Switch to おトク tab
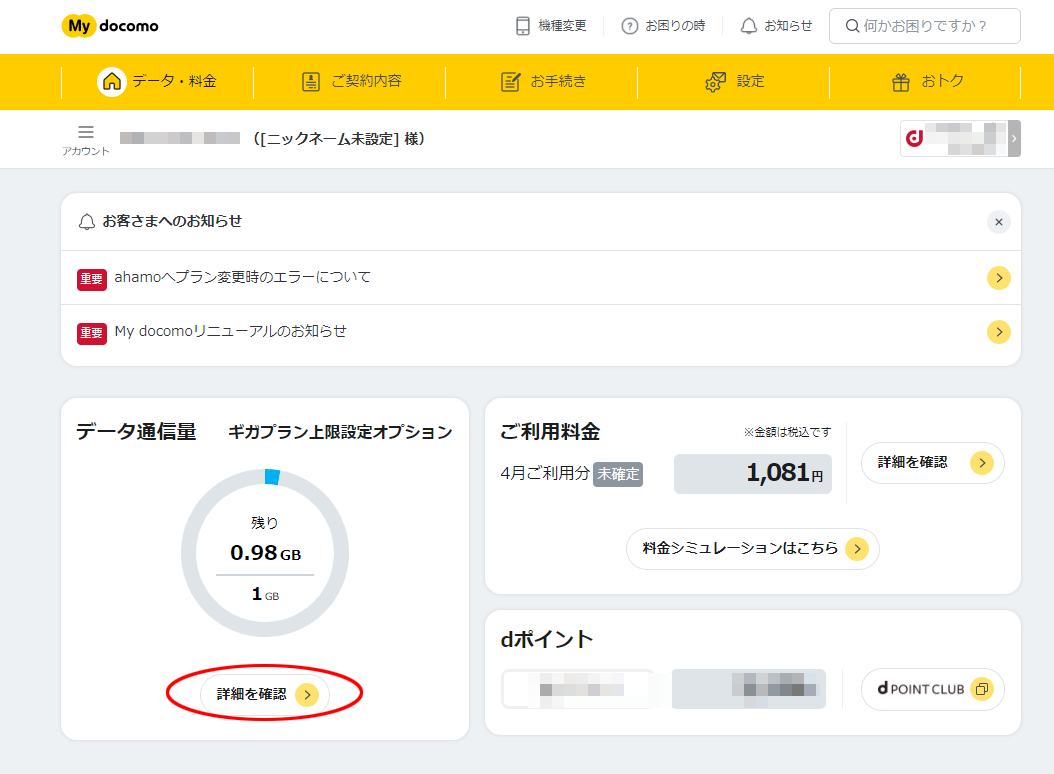The height and width of the screenshot is (774, 1054). coord(926,82)
